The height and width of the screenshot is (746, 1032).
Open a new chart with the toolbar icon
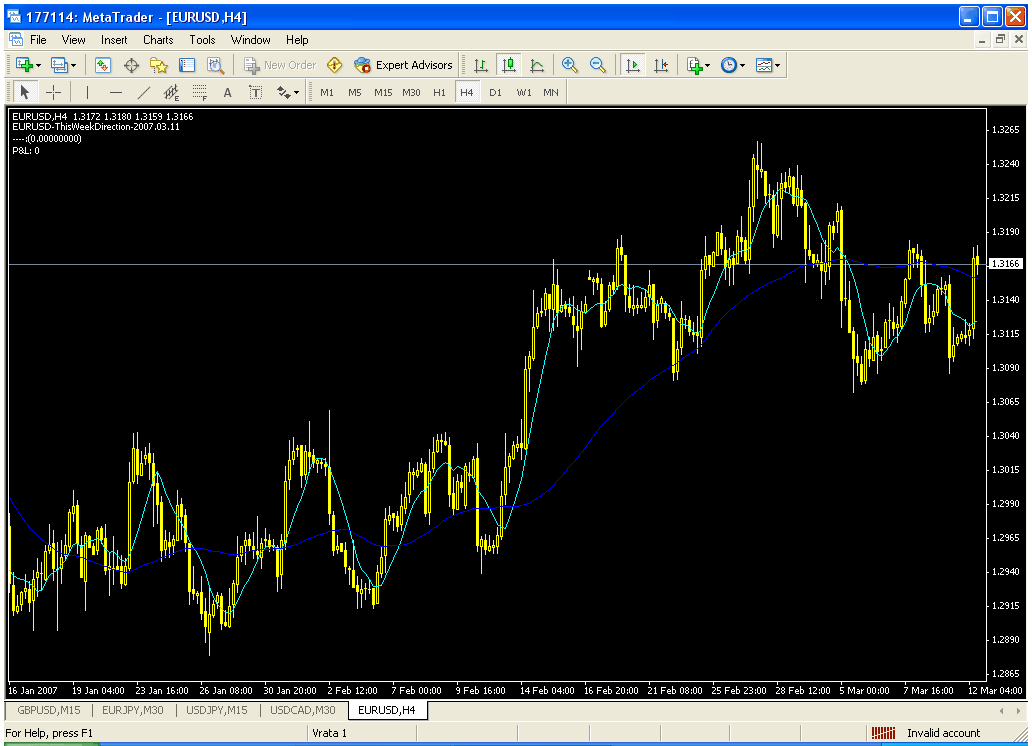[x=24, y=65]
